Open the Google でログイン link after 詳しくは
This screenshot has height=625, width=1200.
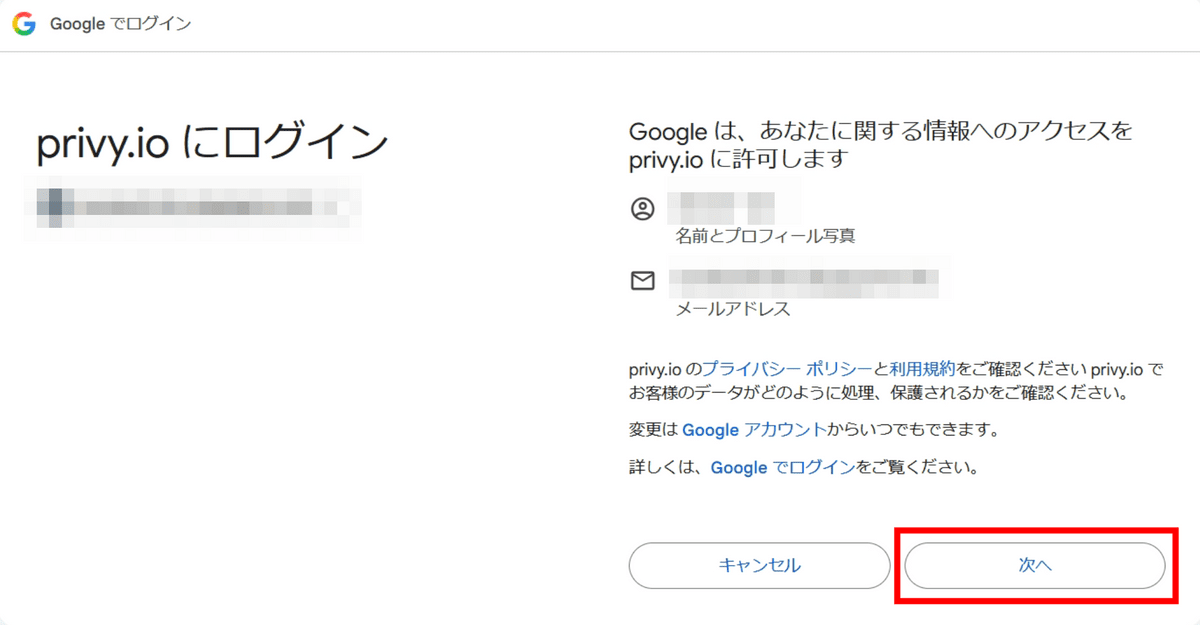[x=783, y=467]
